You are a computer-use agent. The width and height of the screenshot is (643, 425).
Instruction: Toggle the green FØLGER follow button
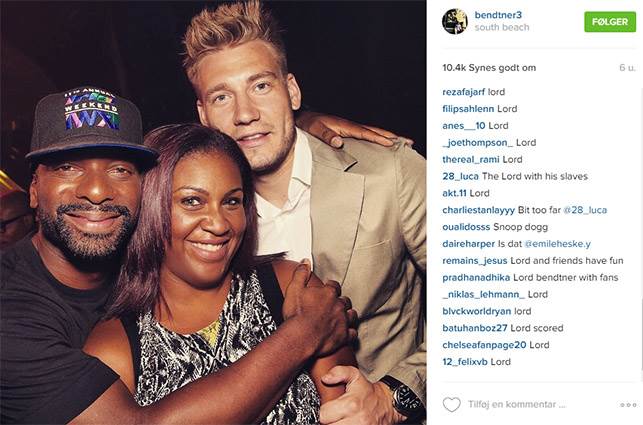coord(610,22)
